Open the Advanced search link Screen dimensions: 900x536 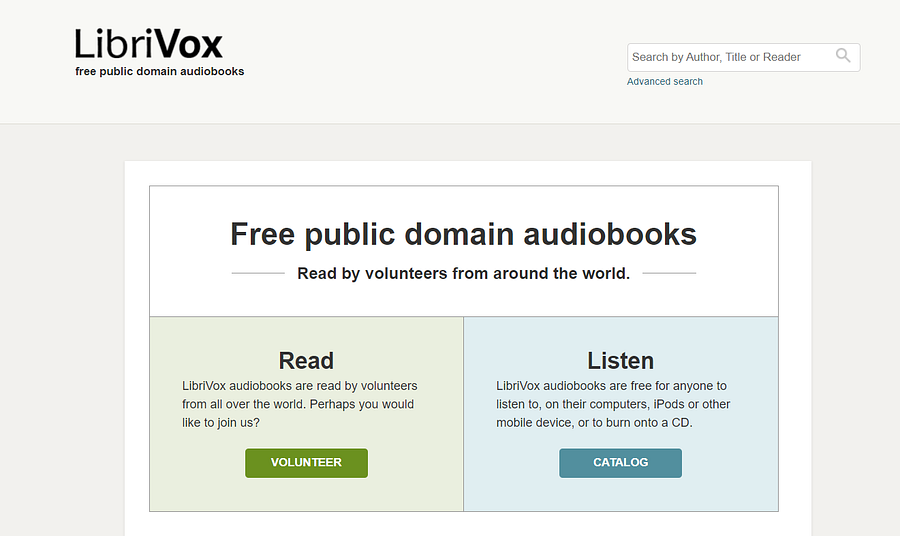point(665,81)
